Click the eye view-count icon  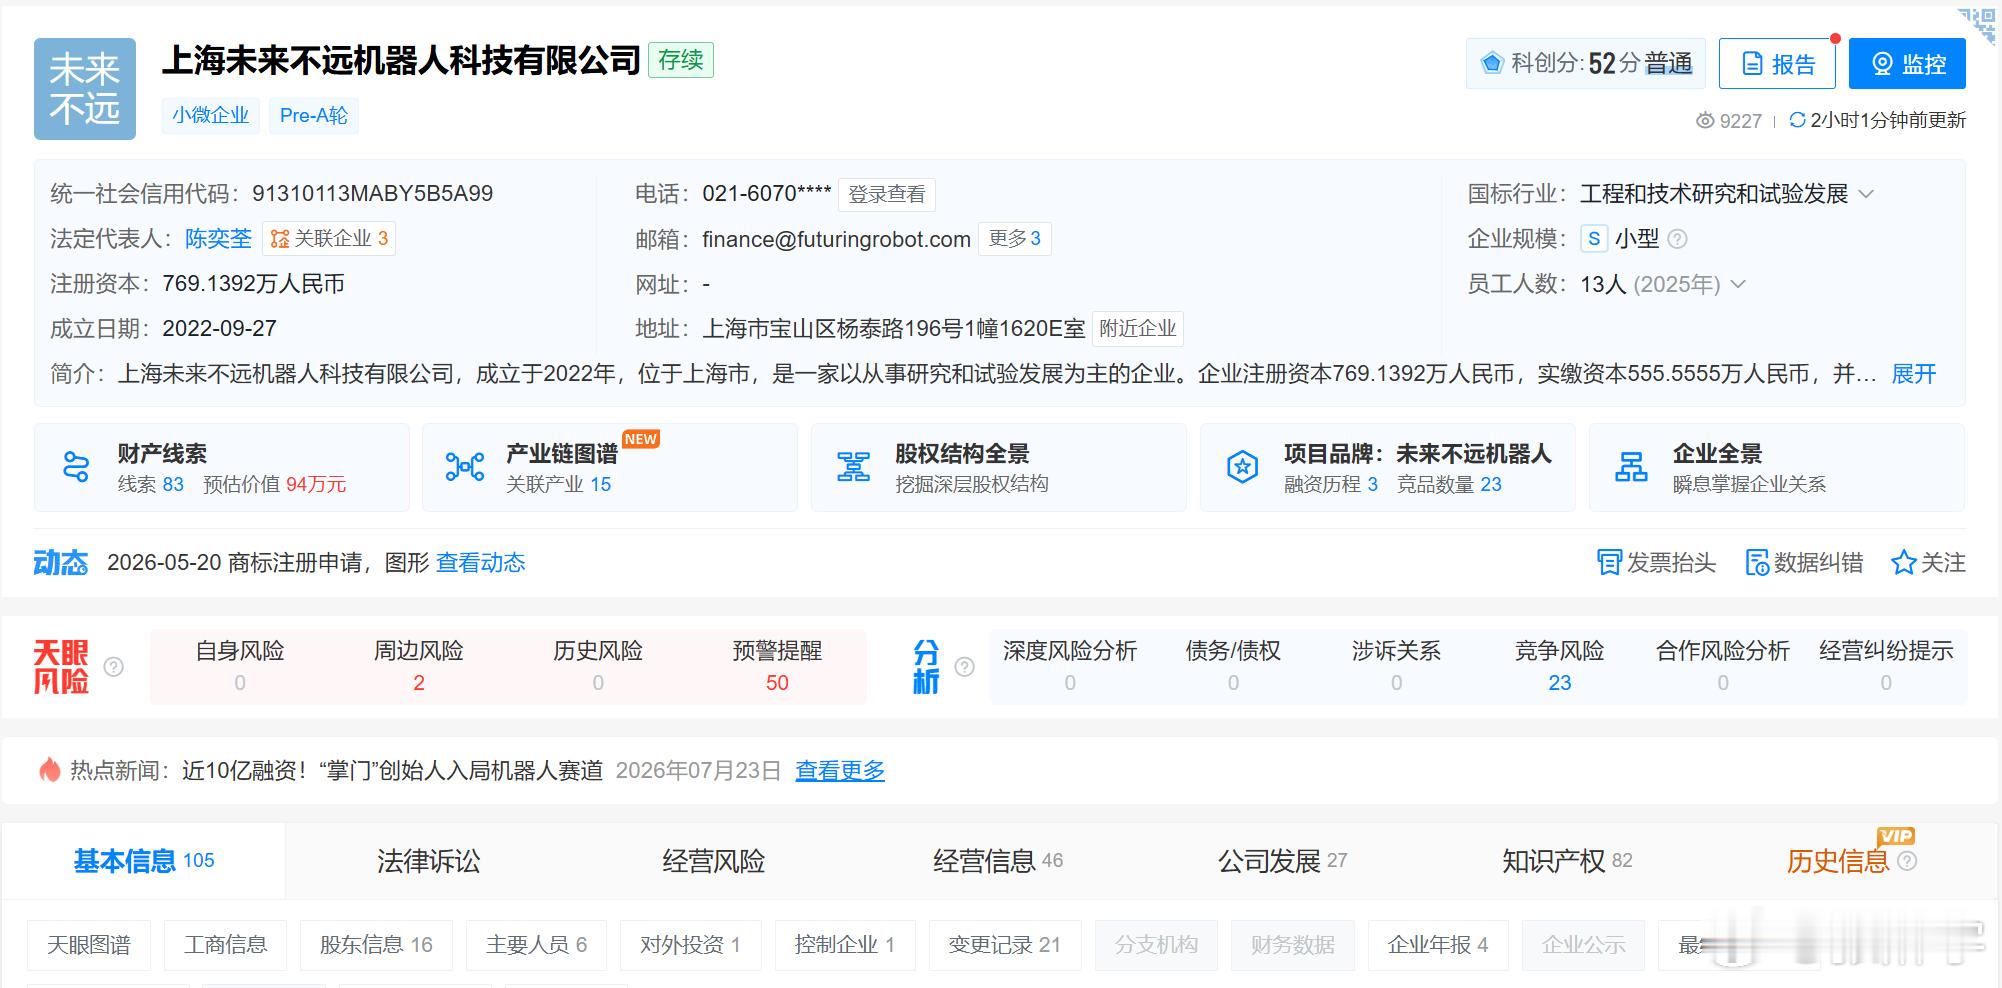pyautogui.click(x=1705, y=121)
